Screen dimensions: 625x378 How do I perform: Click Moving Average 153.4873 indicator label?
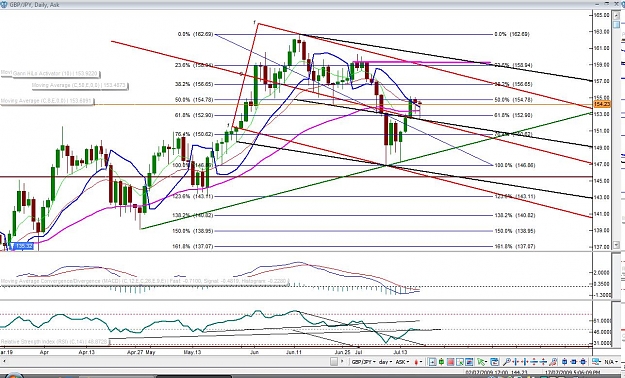click(81, 85)
